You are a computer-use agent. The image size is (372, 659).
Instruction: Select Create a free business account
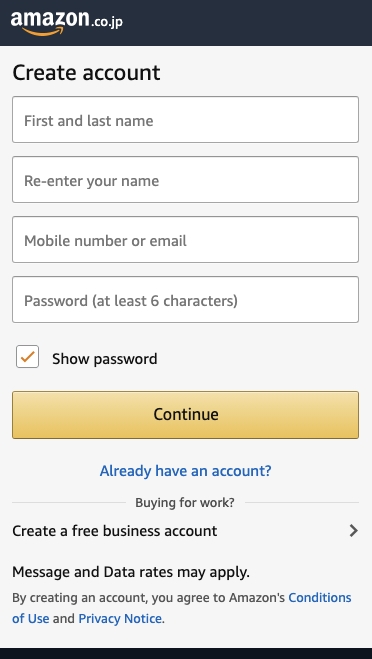click(185, 531)
